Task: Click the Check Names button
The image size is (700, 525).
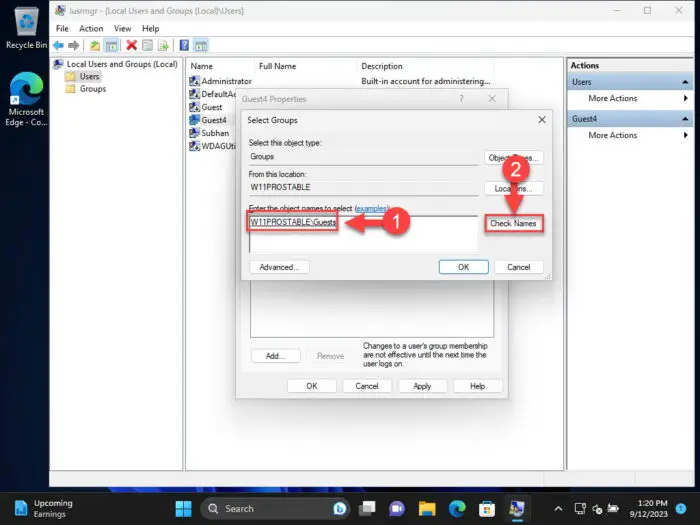Action: click(513, 223)
